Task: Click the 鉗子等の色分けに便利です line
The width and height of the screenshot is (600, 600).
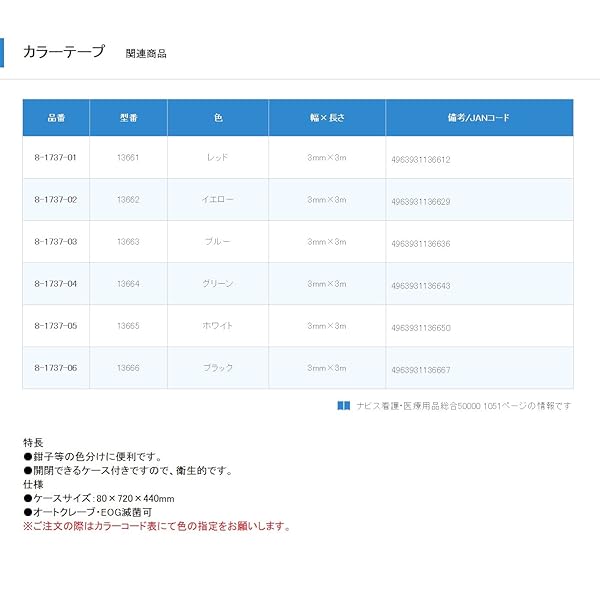Action: pos(94,457)
